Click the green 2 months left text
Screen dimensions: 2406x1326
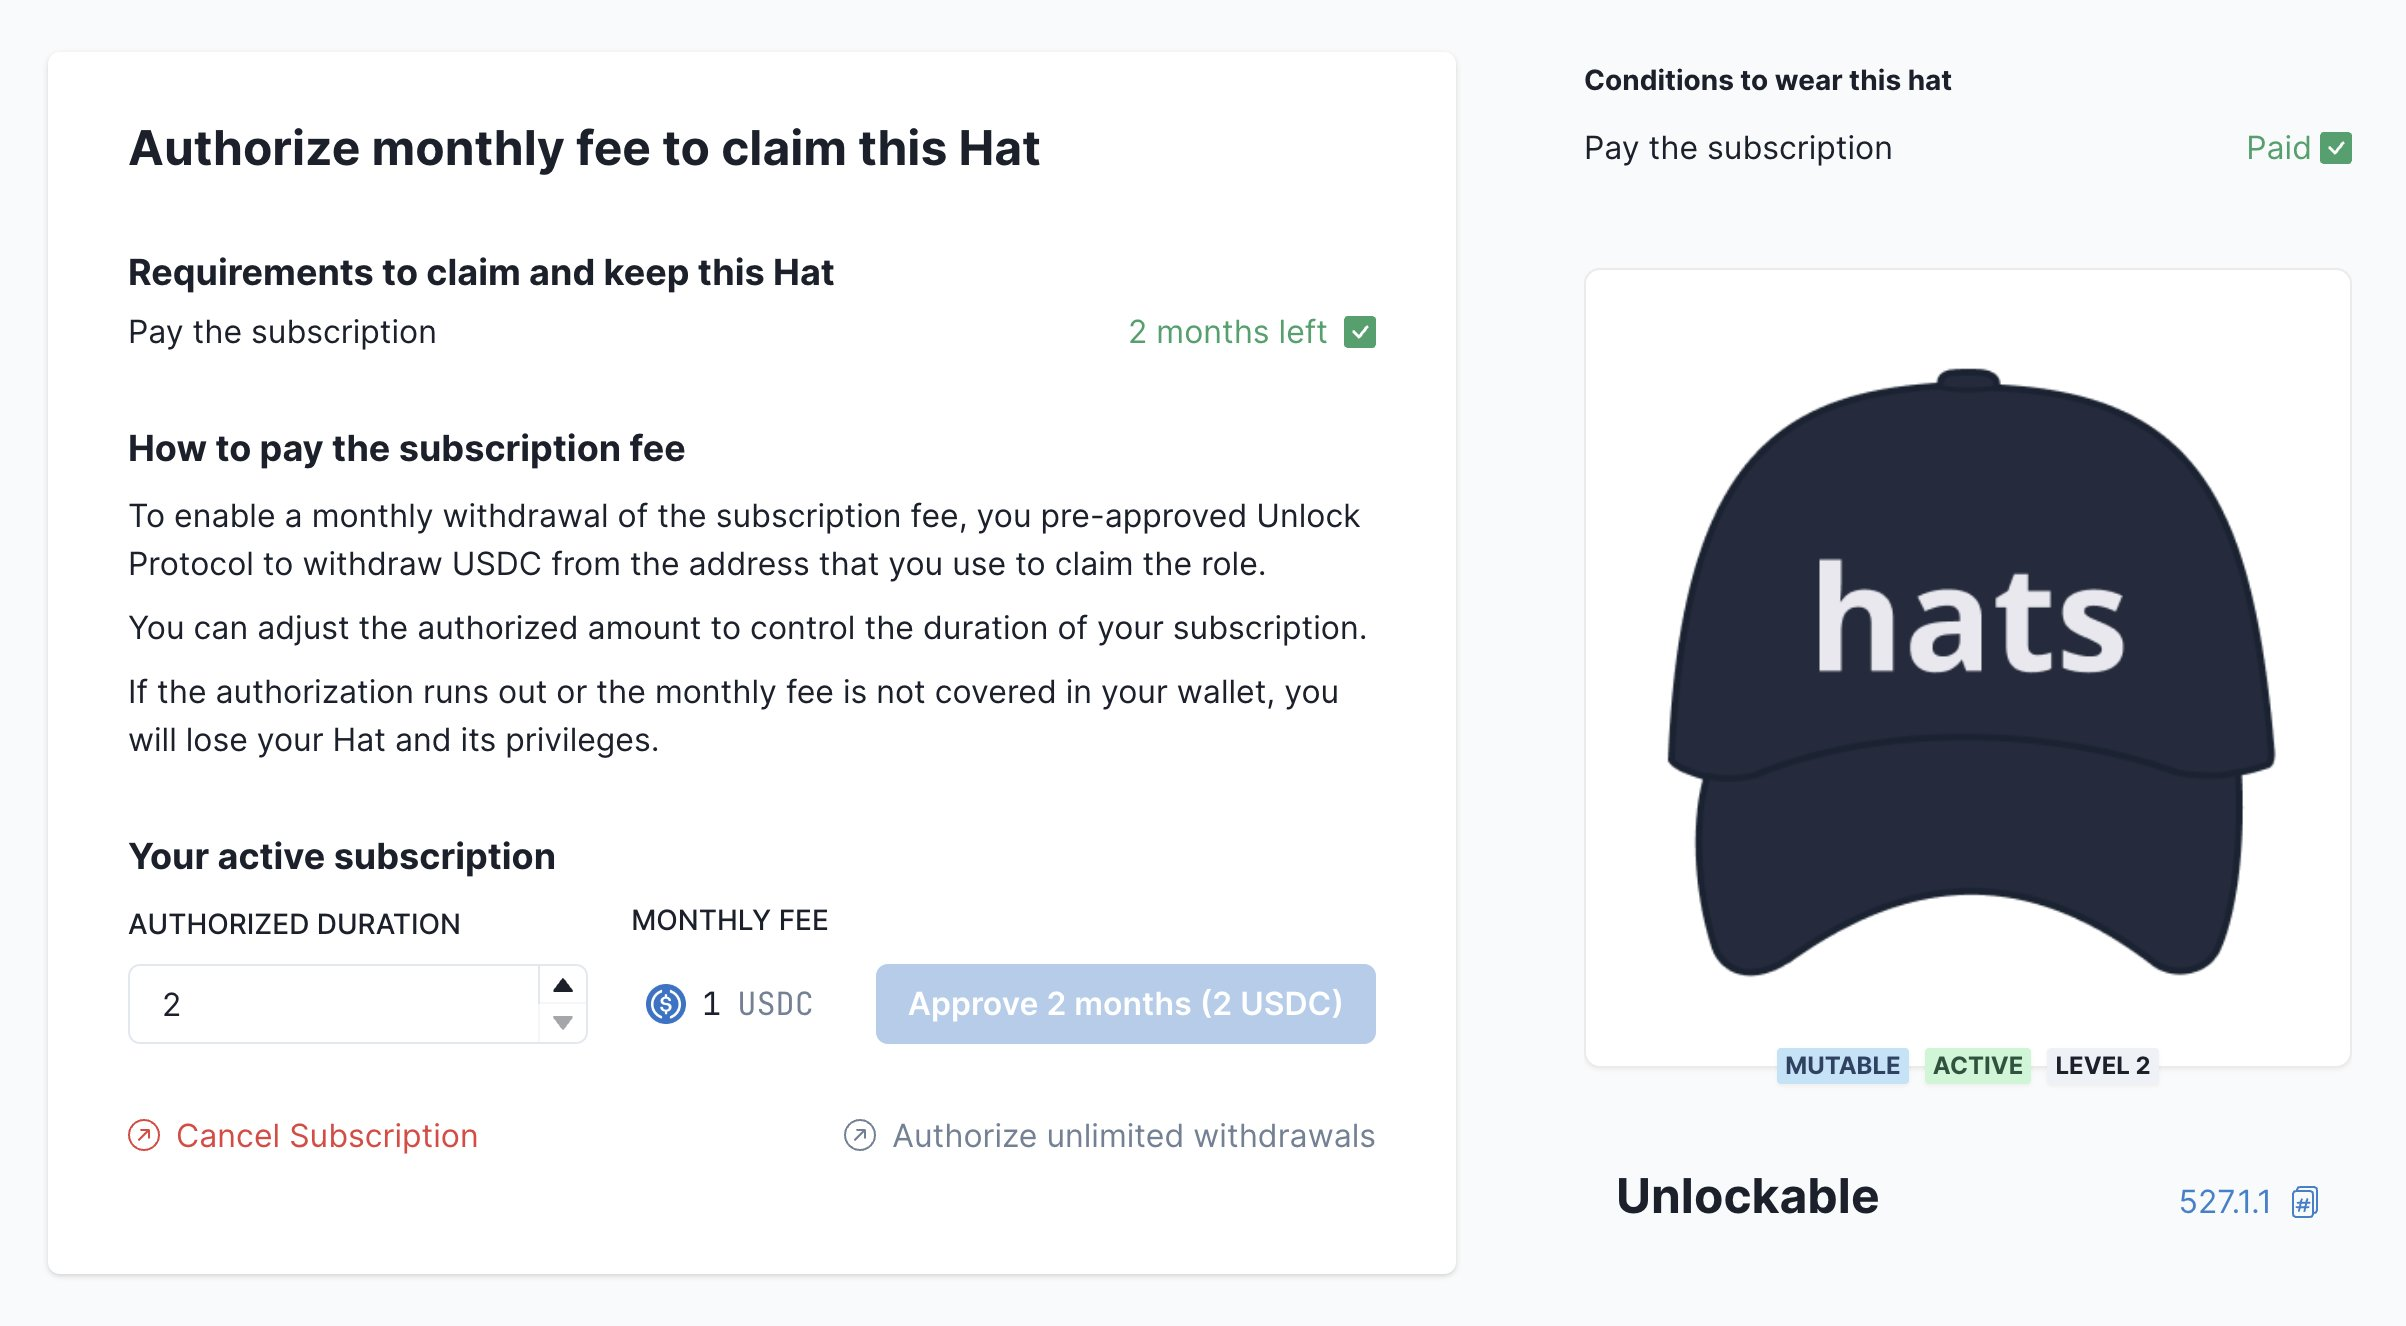1227,332
